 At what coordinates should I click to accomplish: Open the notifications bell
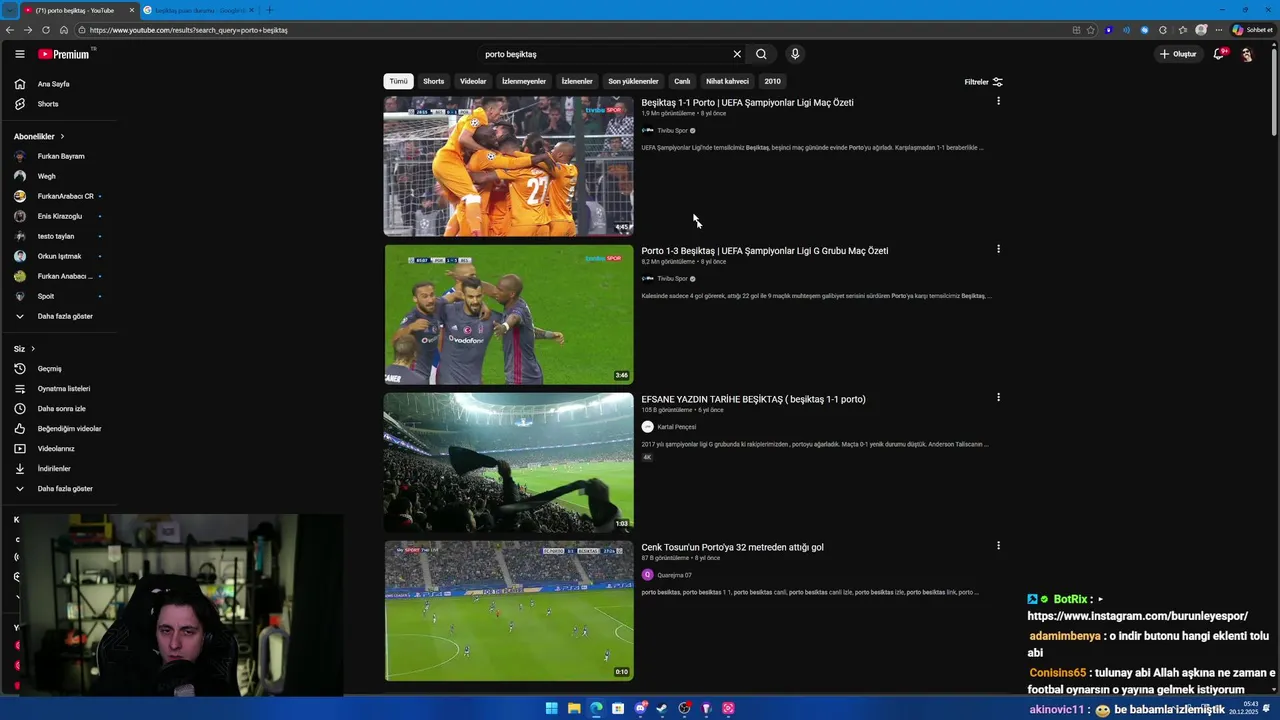(1218, 54)
